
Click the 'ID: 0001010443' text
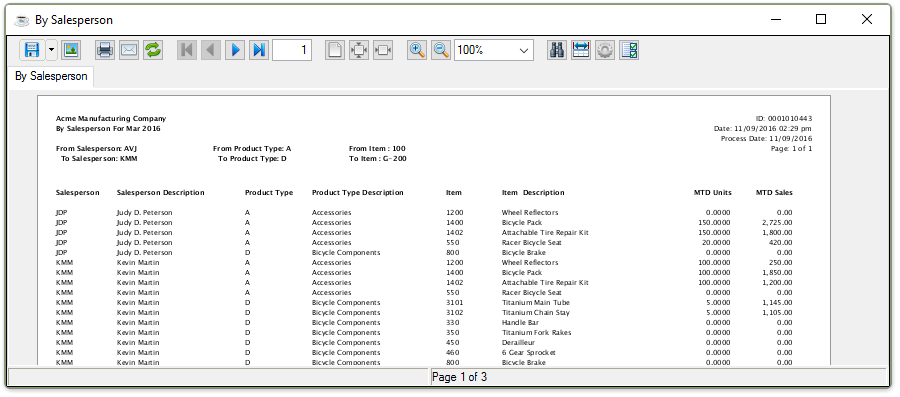(785, 119)
